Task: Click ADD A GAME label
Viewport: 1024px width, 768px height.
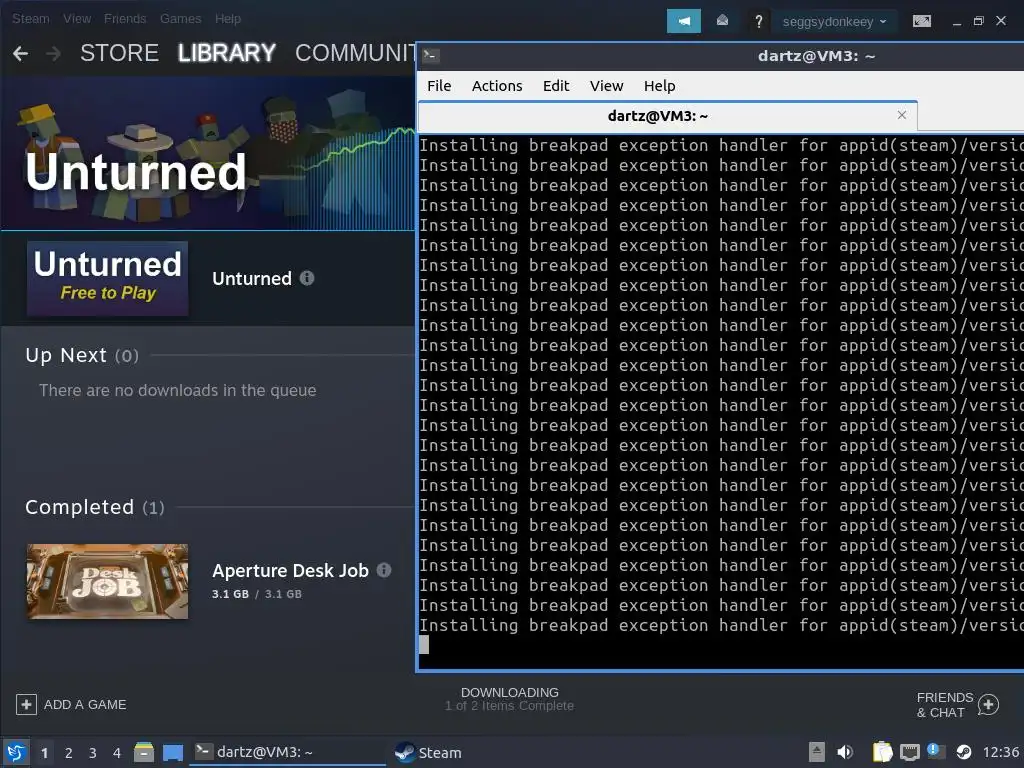Action: tap(85, 705)
